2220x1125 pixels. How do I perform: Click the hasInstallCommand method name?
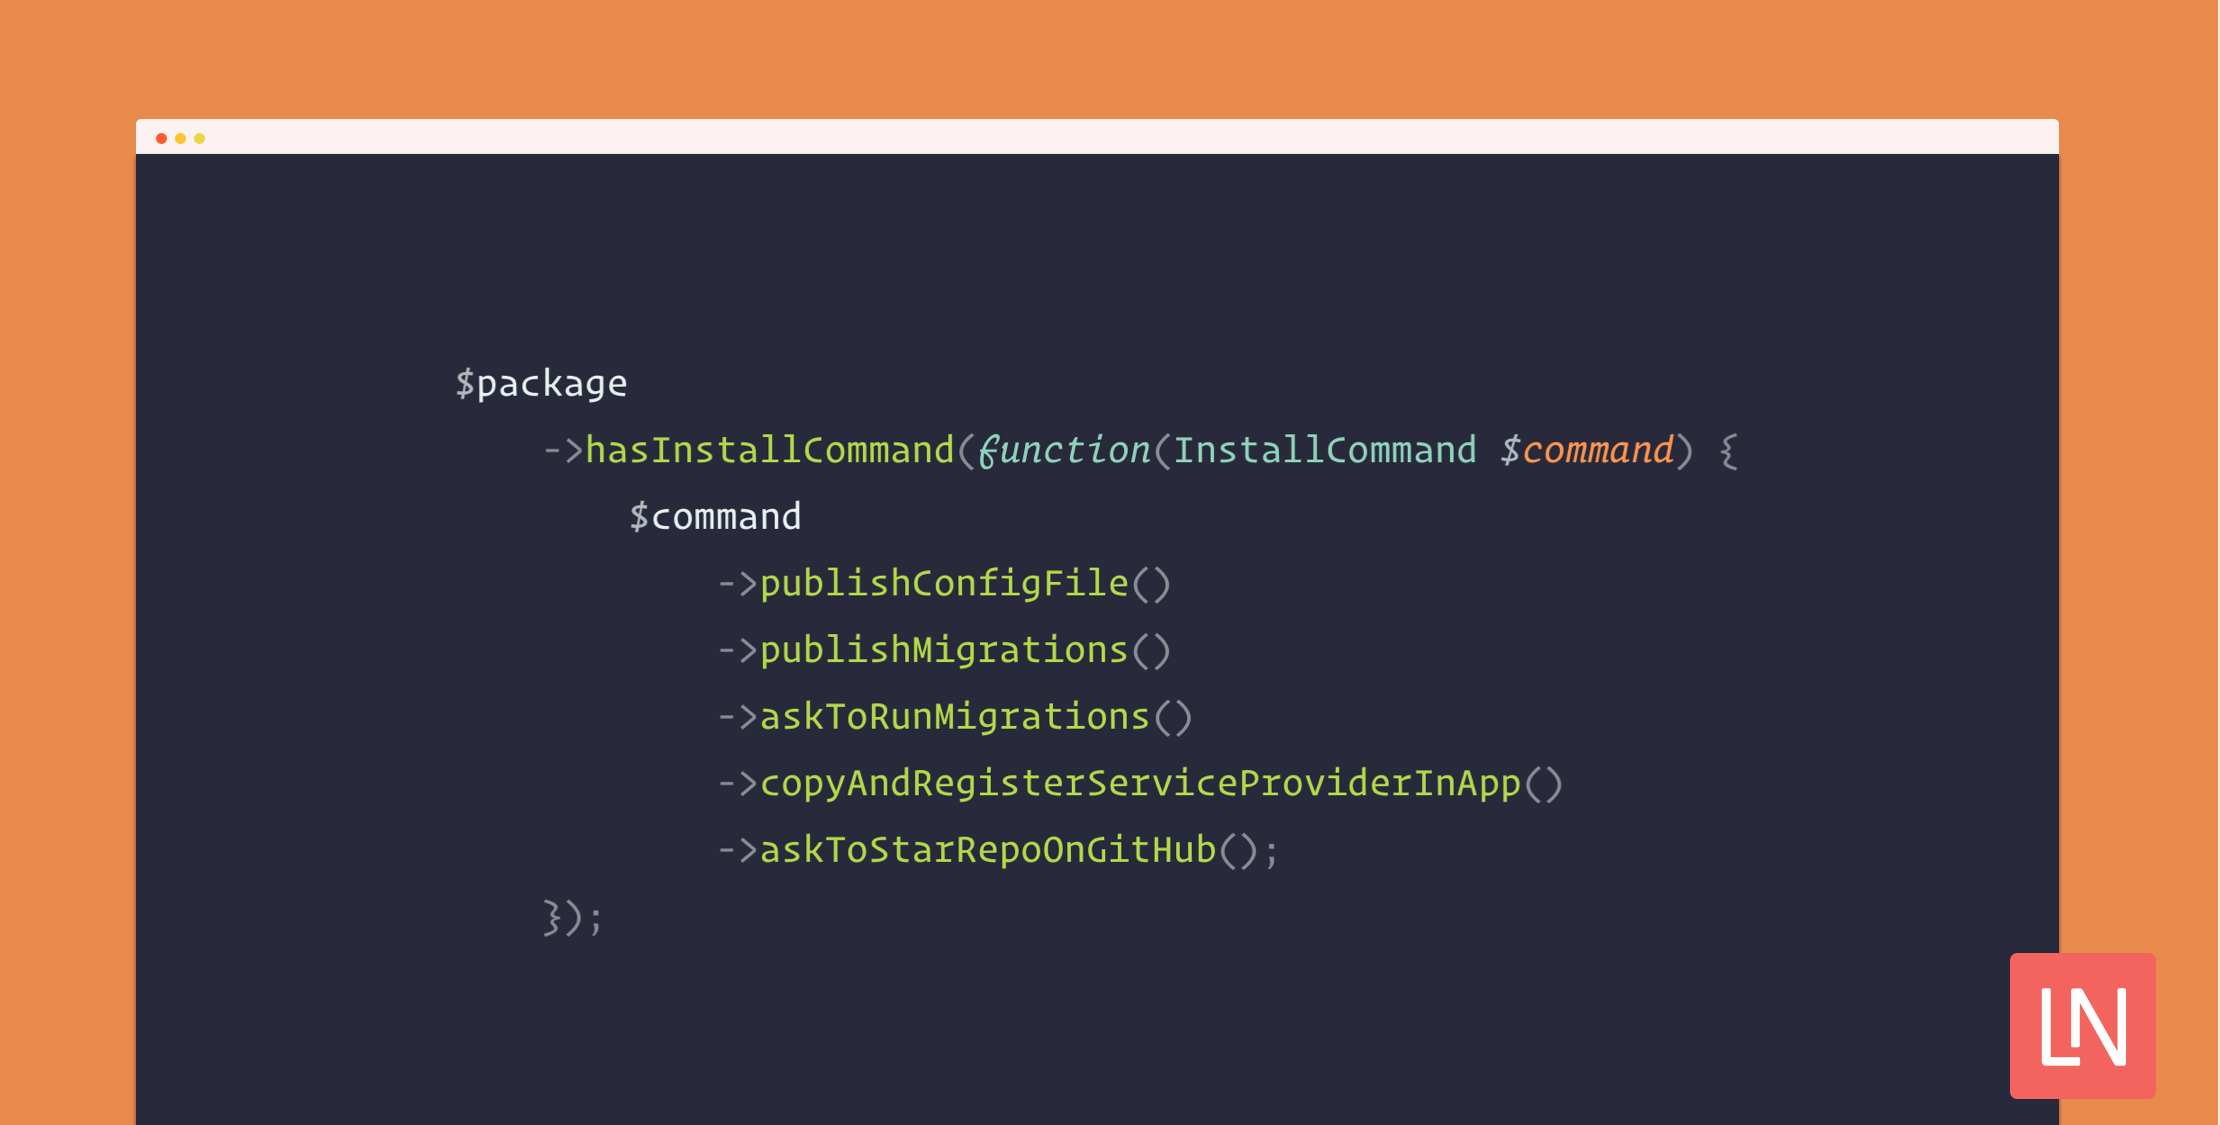769,450
